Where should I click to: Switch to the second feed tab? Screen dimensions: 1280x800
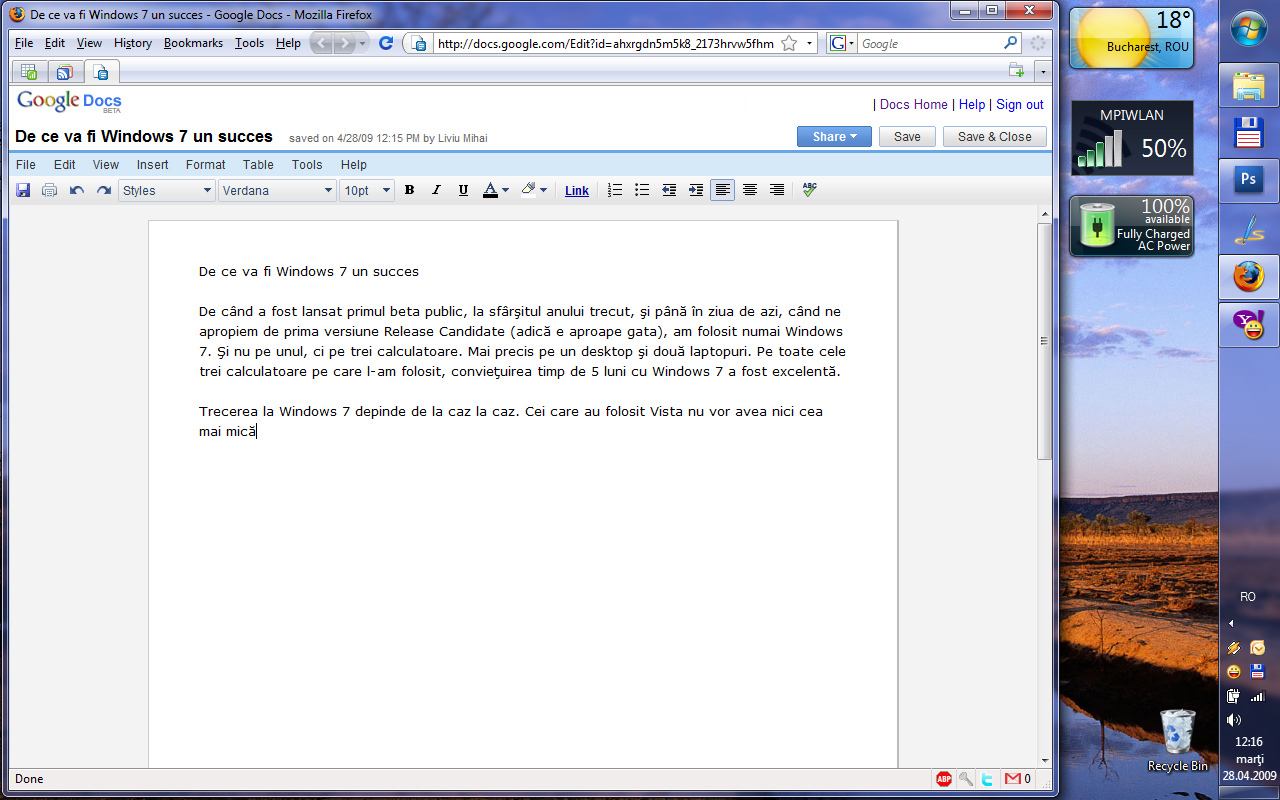point(64,72)
